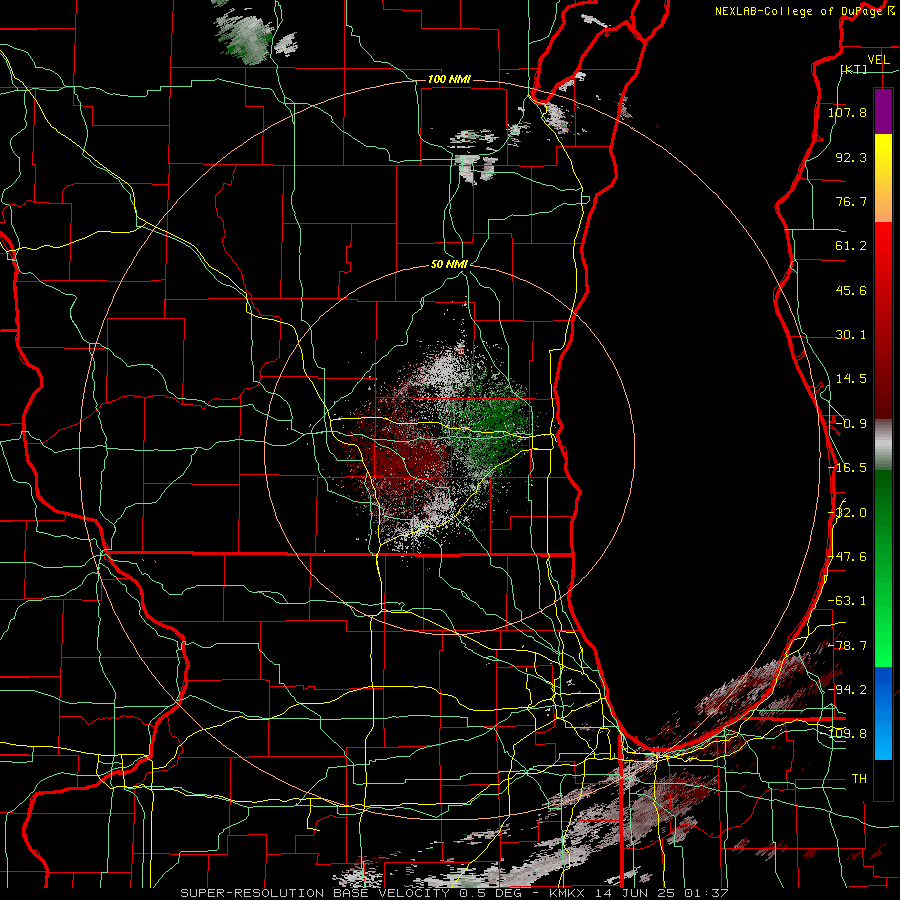900x900 pixels.
Task: Pick the gray near-zero segment of color bar
Action: pos(883,445)
